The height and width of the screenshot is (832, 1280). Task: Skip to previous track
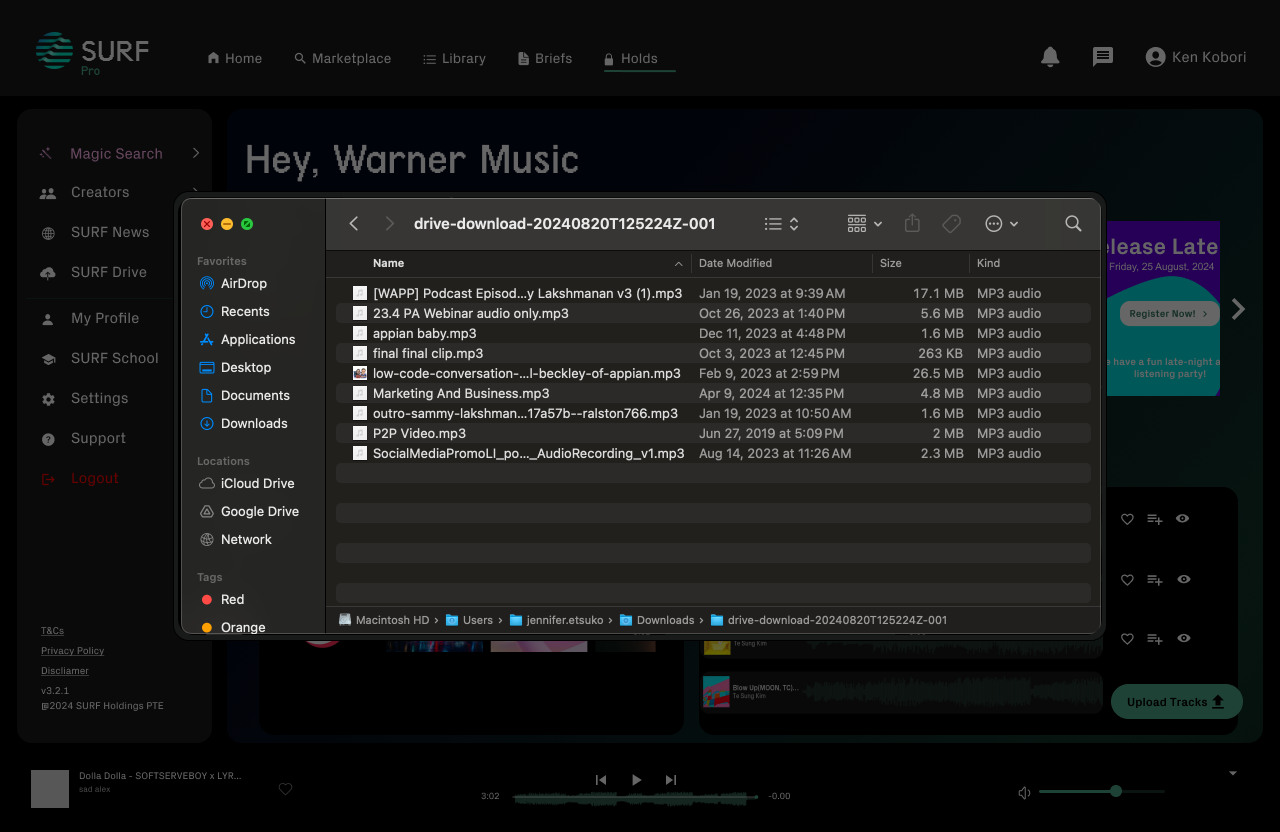coord(601,780)
